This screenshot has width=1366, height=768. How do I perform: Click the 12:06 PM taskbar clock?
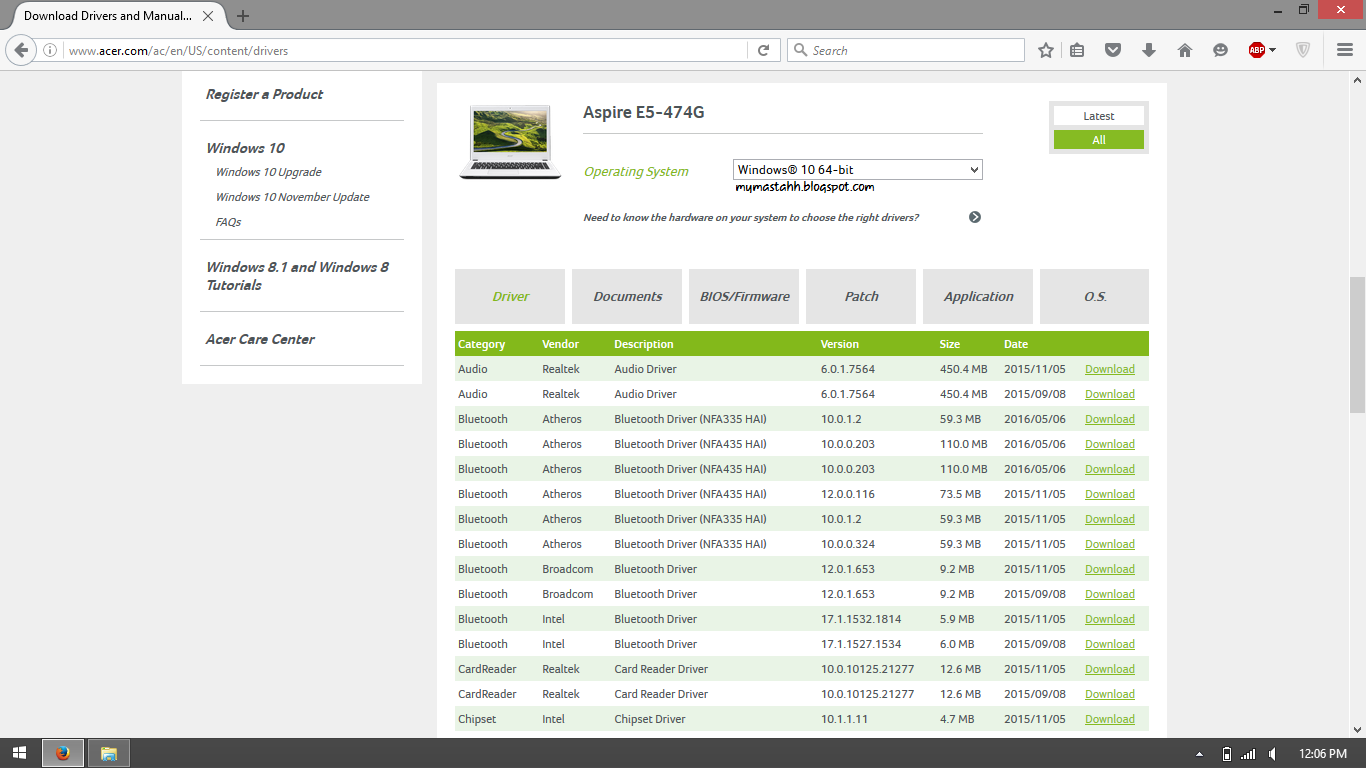tap(1323, 754)
